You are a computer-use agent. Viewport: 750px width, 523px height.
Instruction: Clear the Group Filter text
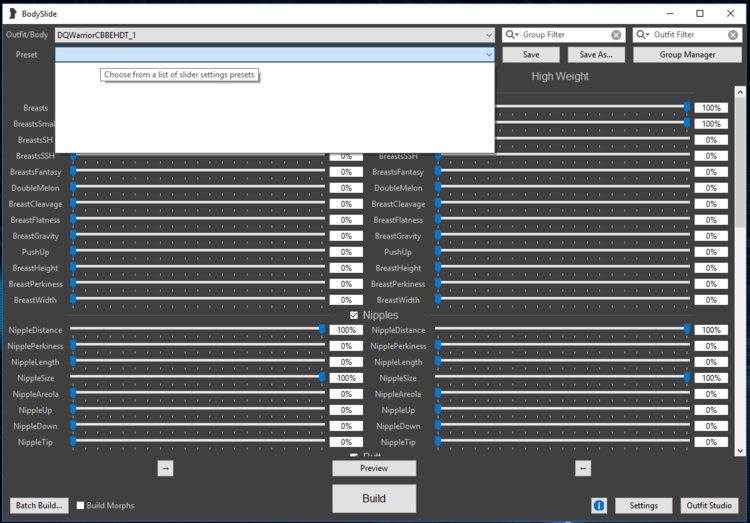pos(616,35)
